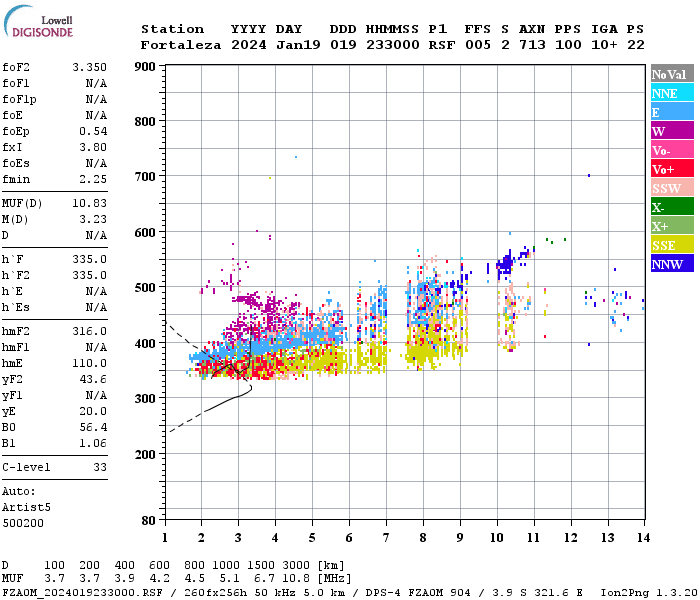Viewport: 700px width, 600px height.
Task: Click the 80 km height axis label
Action: tap(148, 520)
